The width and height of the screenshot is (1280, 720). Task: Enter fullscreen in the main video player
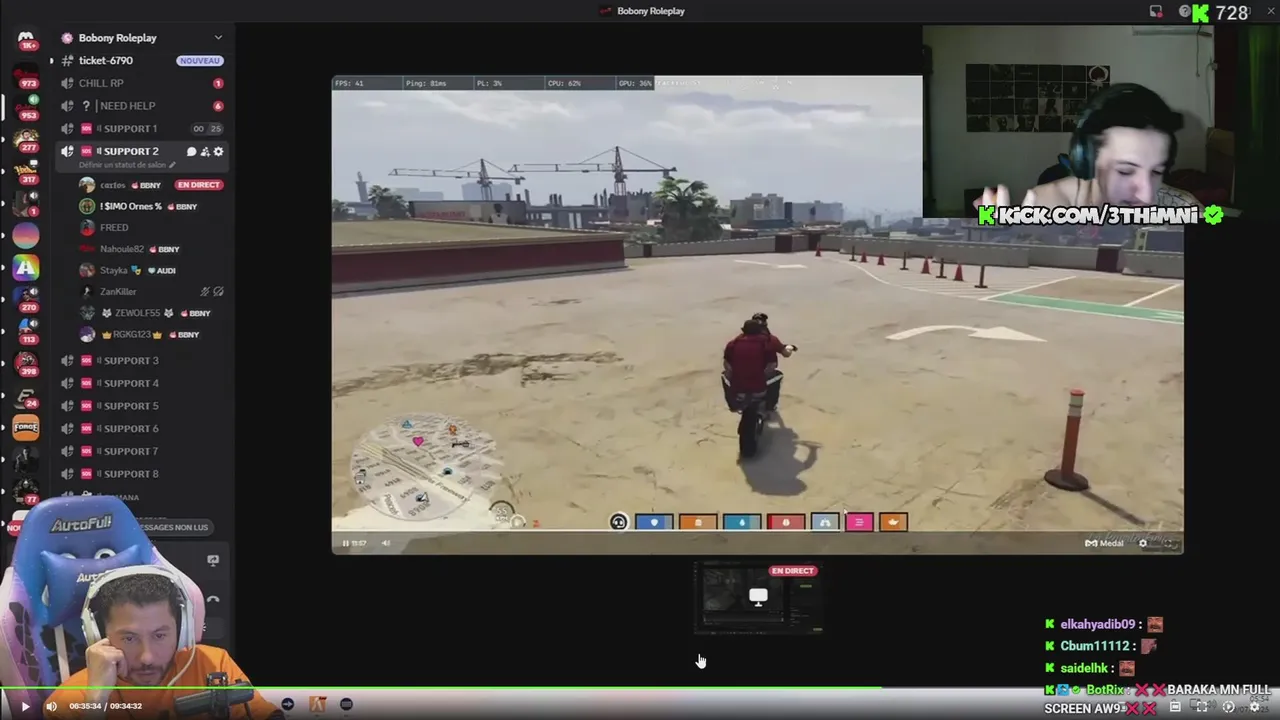(1201, 707)
